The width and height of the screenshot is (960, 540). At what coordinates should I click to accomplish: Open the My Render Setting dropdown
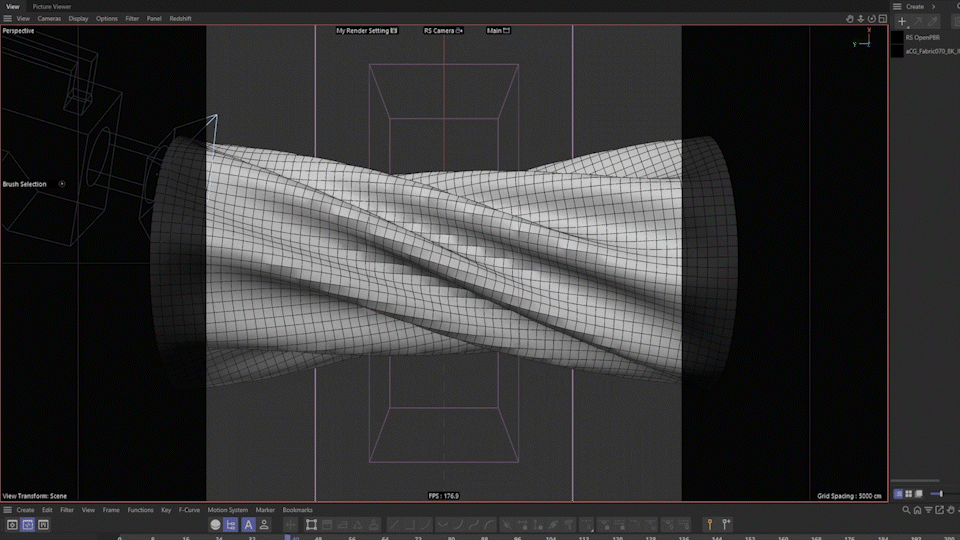pyautogui.click(x=367, y=31)
